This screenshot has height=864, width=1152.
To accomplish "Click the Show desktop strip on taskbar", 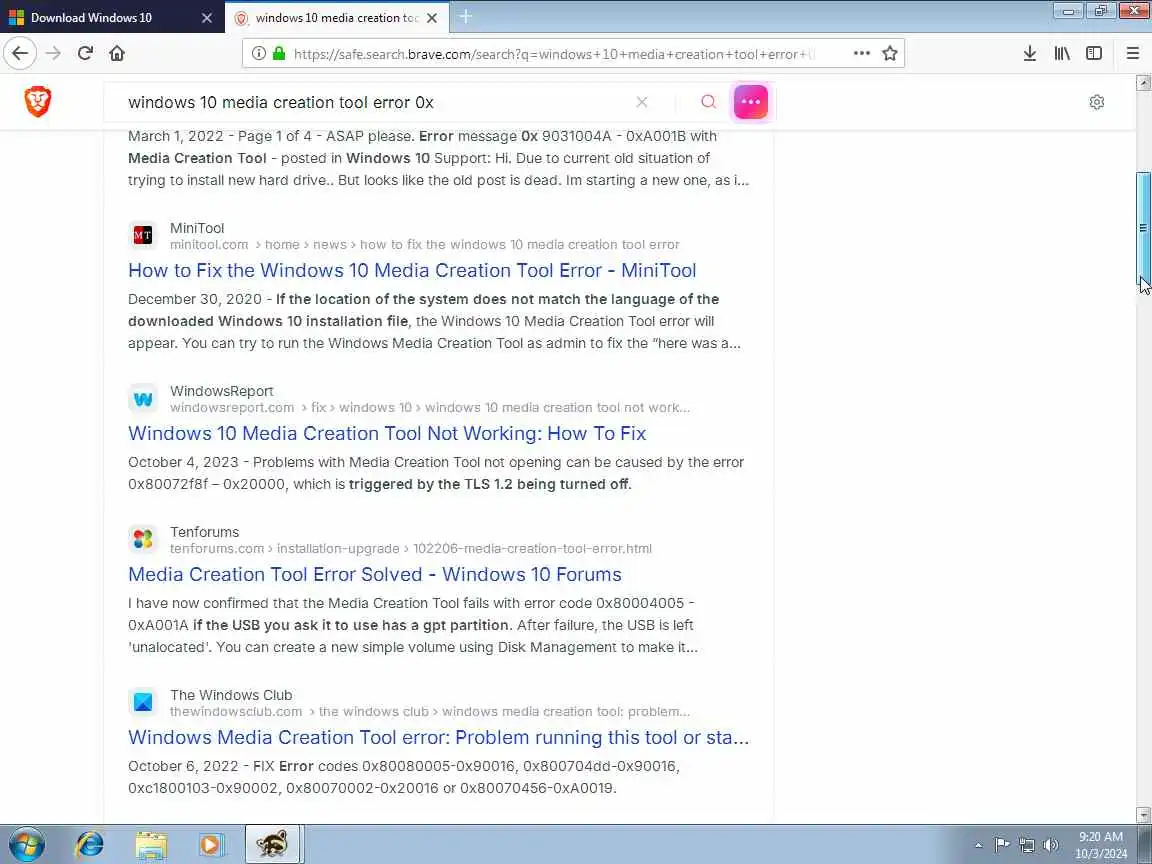I will (x=1145, y=844).
